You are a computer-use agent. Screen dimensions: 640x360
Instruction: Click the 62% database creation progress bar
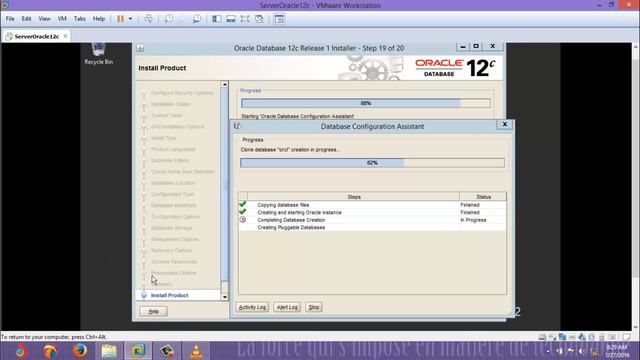click(x=372, y=163)
